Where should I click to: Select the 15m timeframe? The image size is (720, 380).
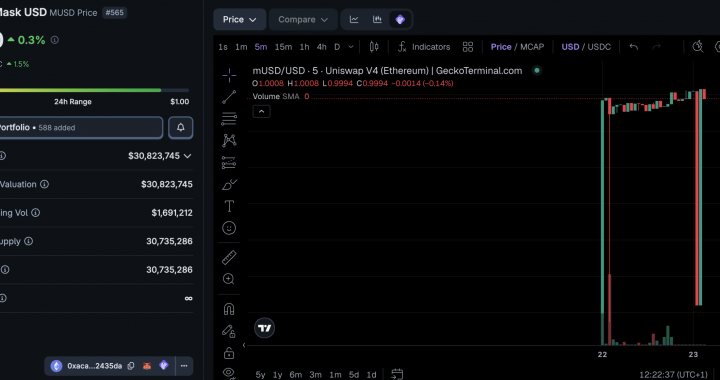(283, 47)
